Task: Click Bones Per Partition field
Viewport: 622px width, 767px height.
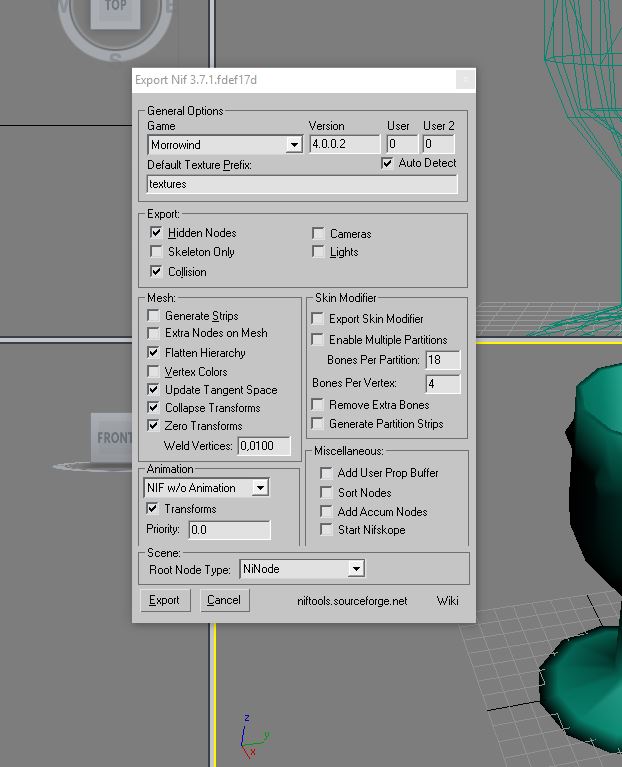Action: 443,360
